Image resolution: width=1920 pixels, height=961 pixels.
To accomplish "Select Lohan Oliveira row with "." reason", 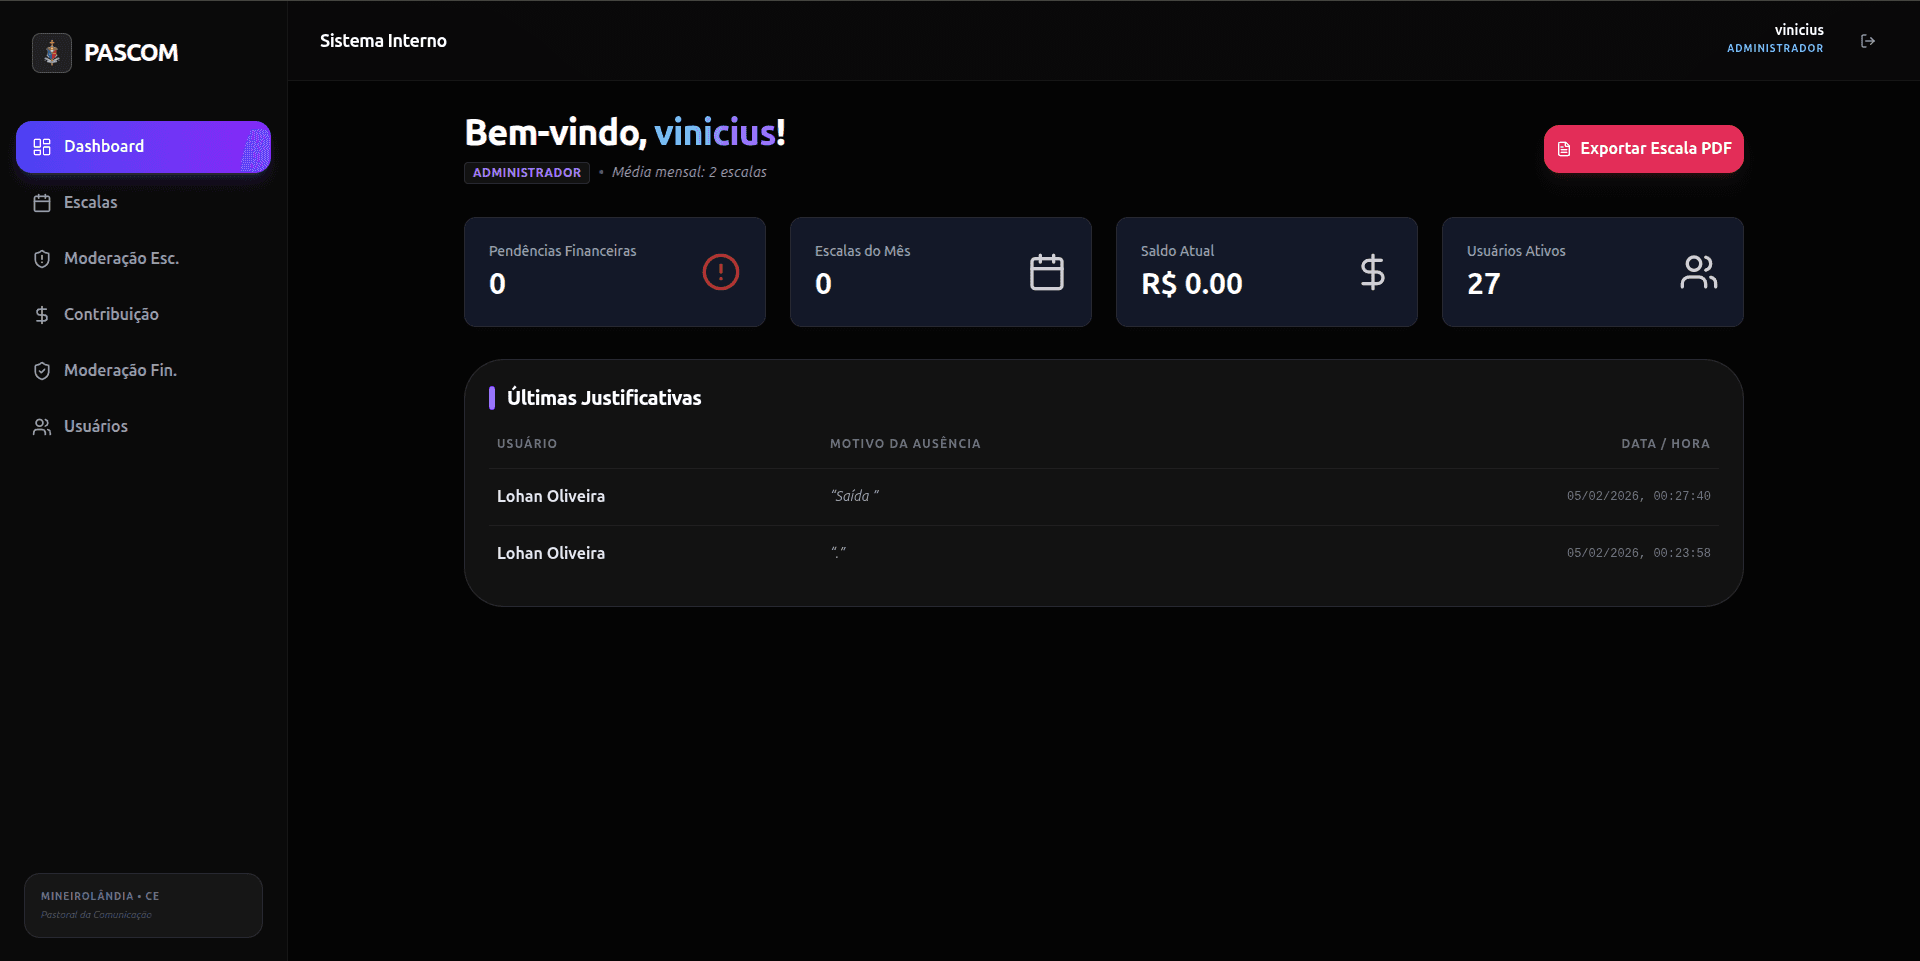I will coord(1104,554).
